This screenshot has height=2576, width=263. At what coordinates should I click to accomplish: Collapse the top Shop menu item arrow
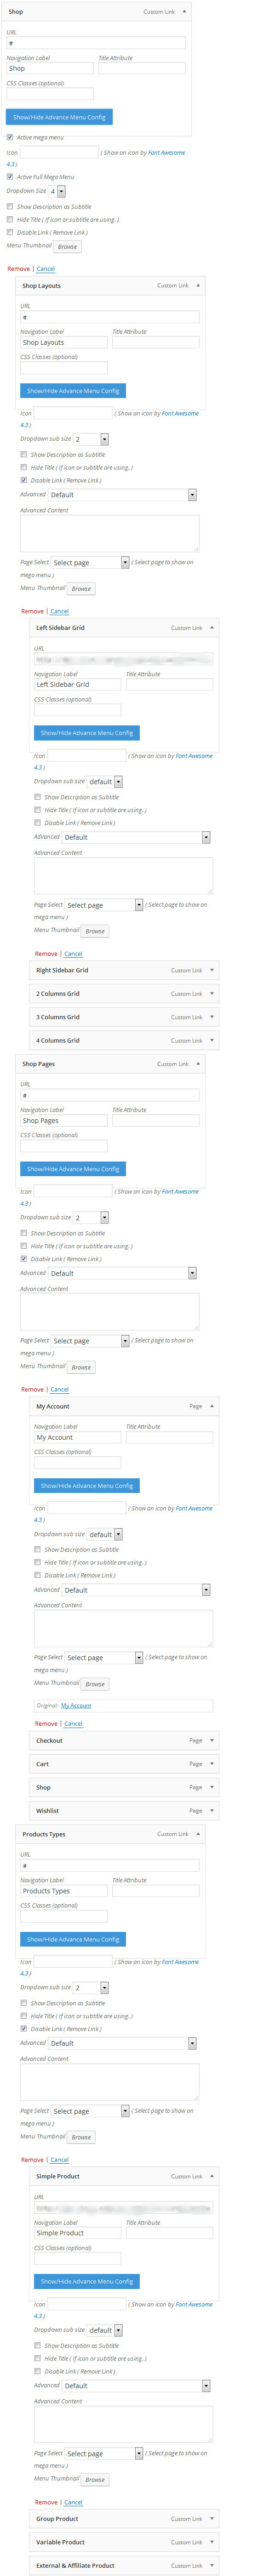(x=184, y=12)
